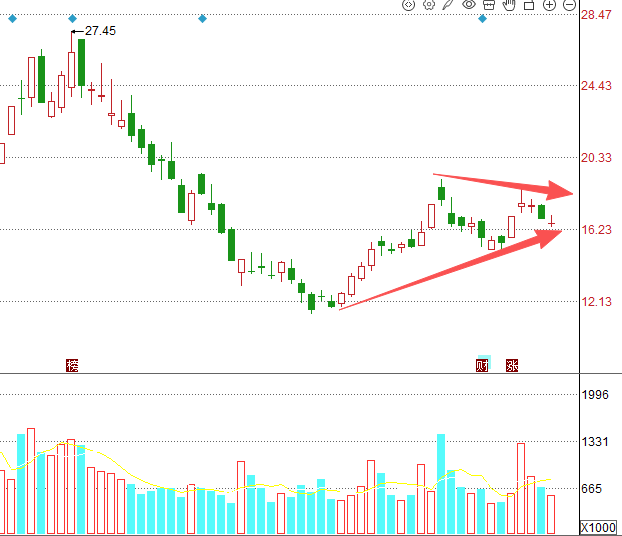Click the rightmost blue diamond marker
The width and height of the screenshot is (622, 536).
pyautogui.click(x=482, y=19)
